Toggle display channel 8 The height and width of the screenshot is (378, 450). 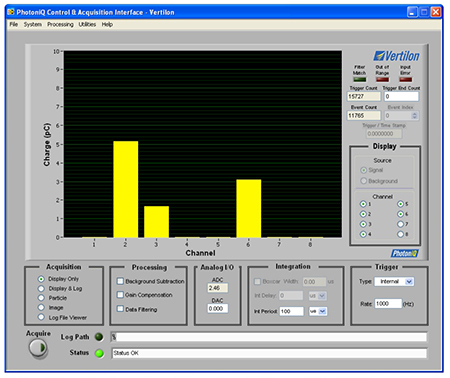tap(400, 234)
